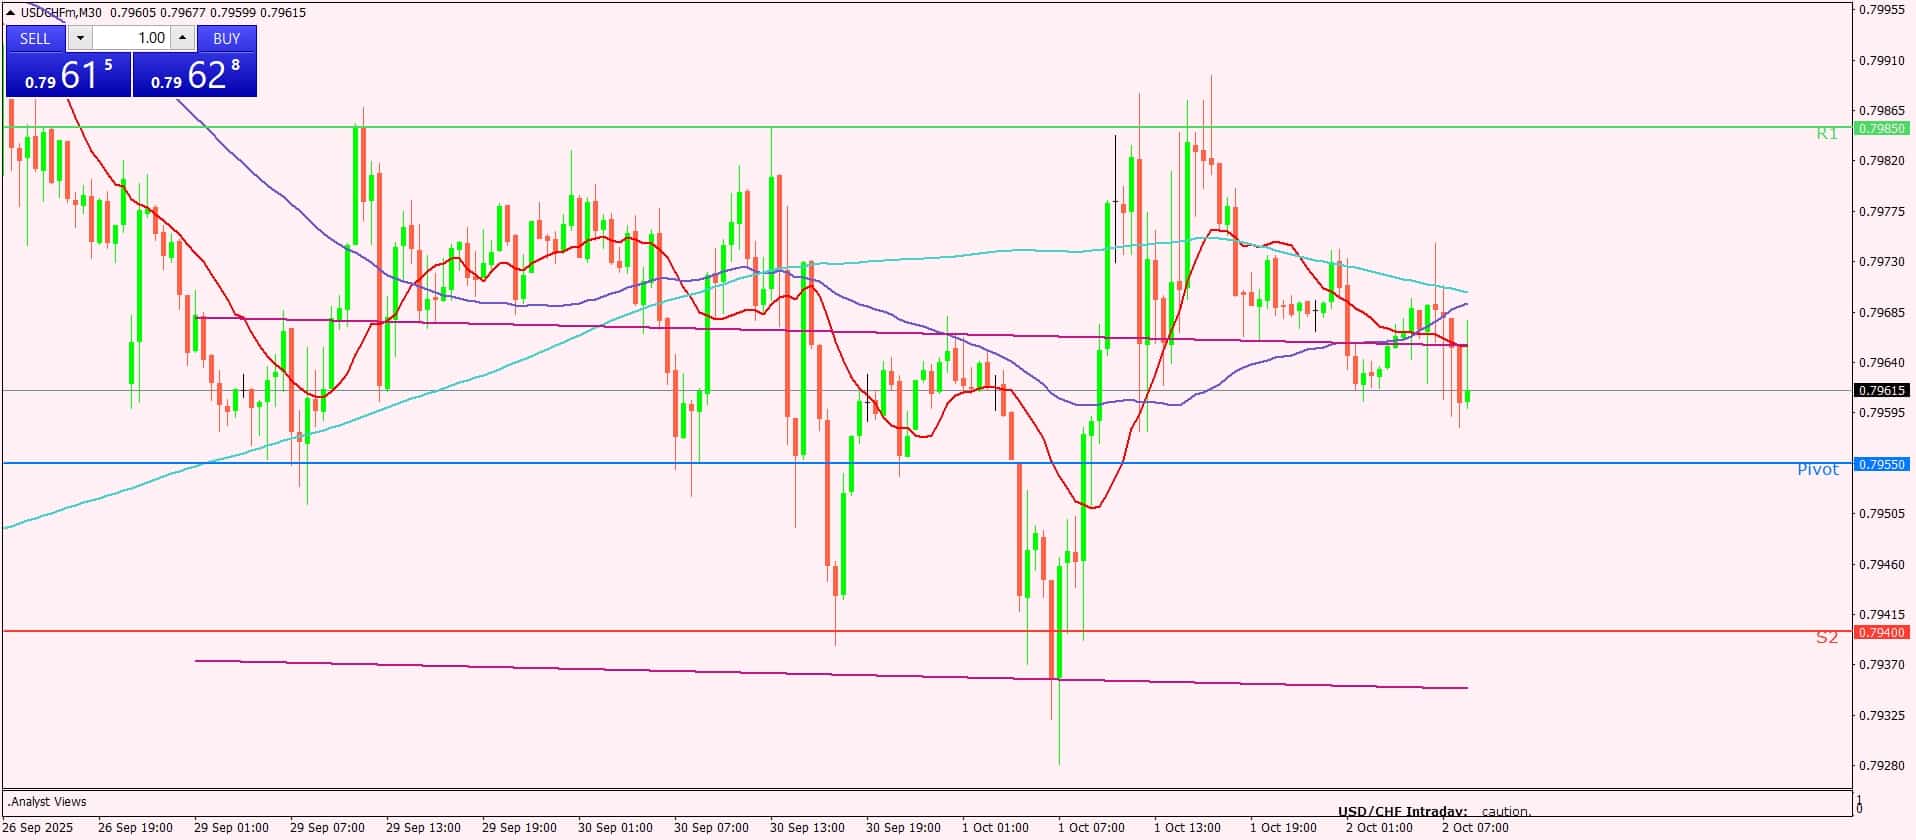Click the USDCHFm,M30 chart title

point(61,12)
